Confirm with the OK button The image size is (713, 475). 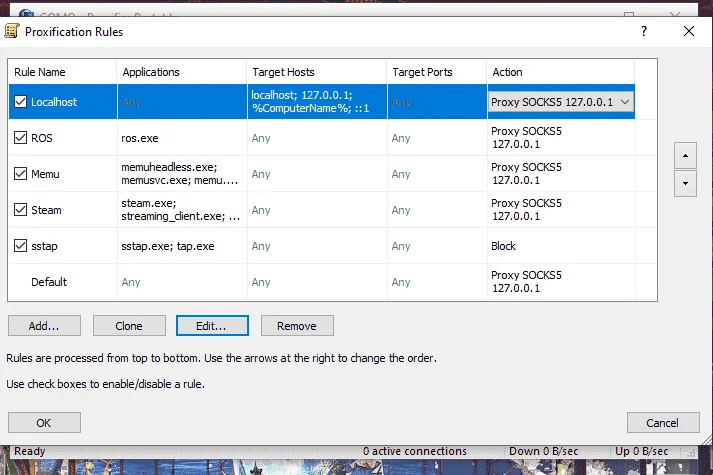click(x=44, y=423)
